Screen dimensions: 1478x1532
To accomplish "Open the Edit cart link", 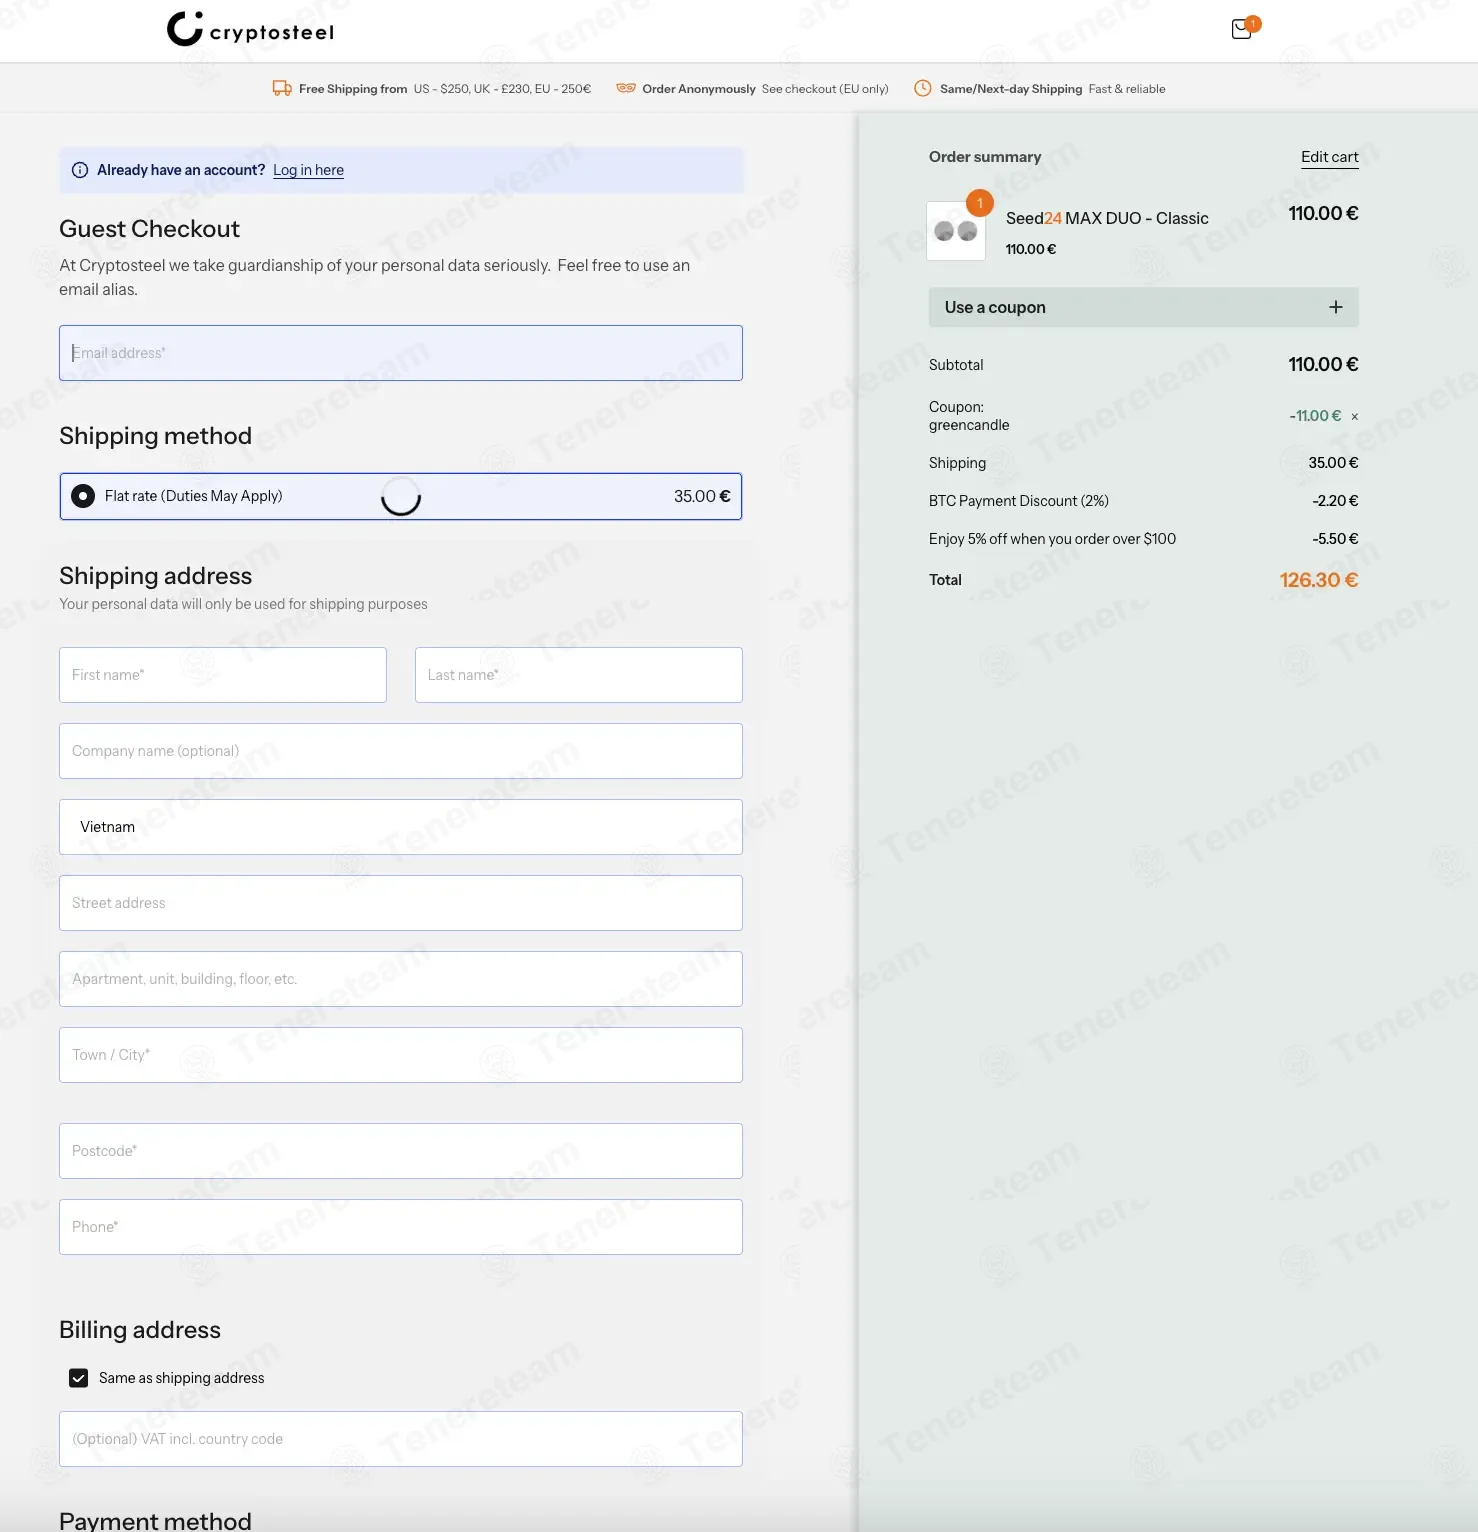I will pyautogui.click(x=1330, y=157).
